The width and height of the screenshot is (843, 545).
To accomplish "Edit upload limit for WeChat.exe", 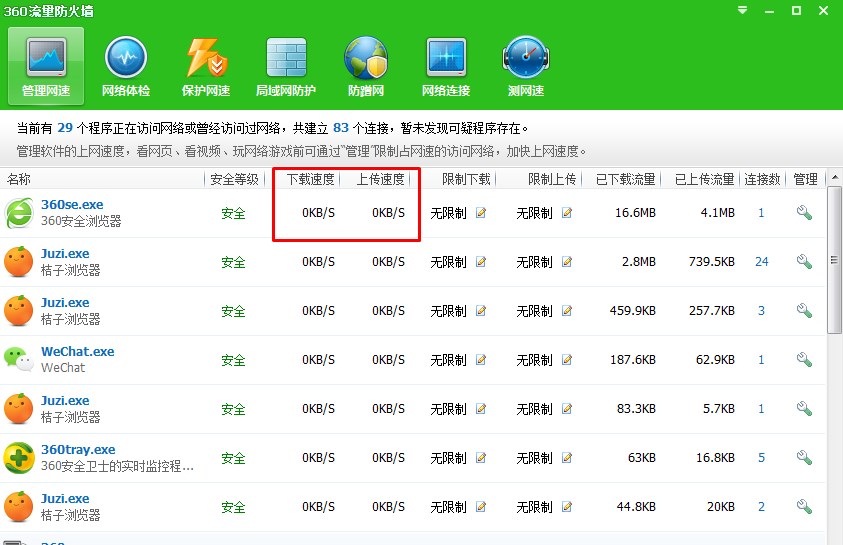I will click(x=567, y=360).
